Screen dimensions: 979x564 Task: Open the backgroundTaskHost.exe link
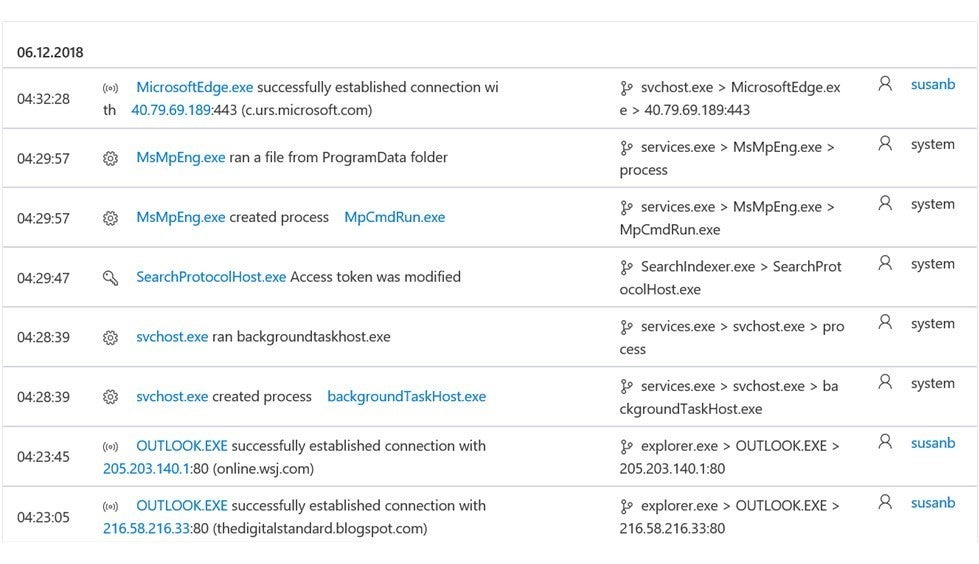406,397
